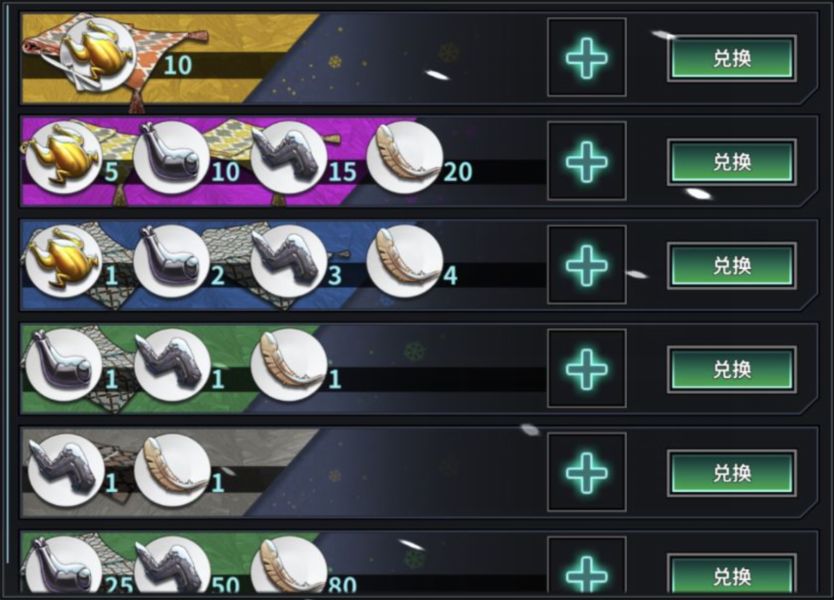Click the plus button in purple row
Screen dimensions: 834x600
pos(587,161)
